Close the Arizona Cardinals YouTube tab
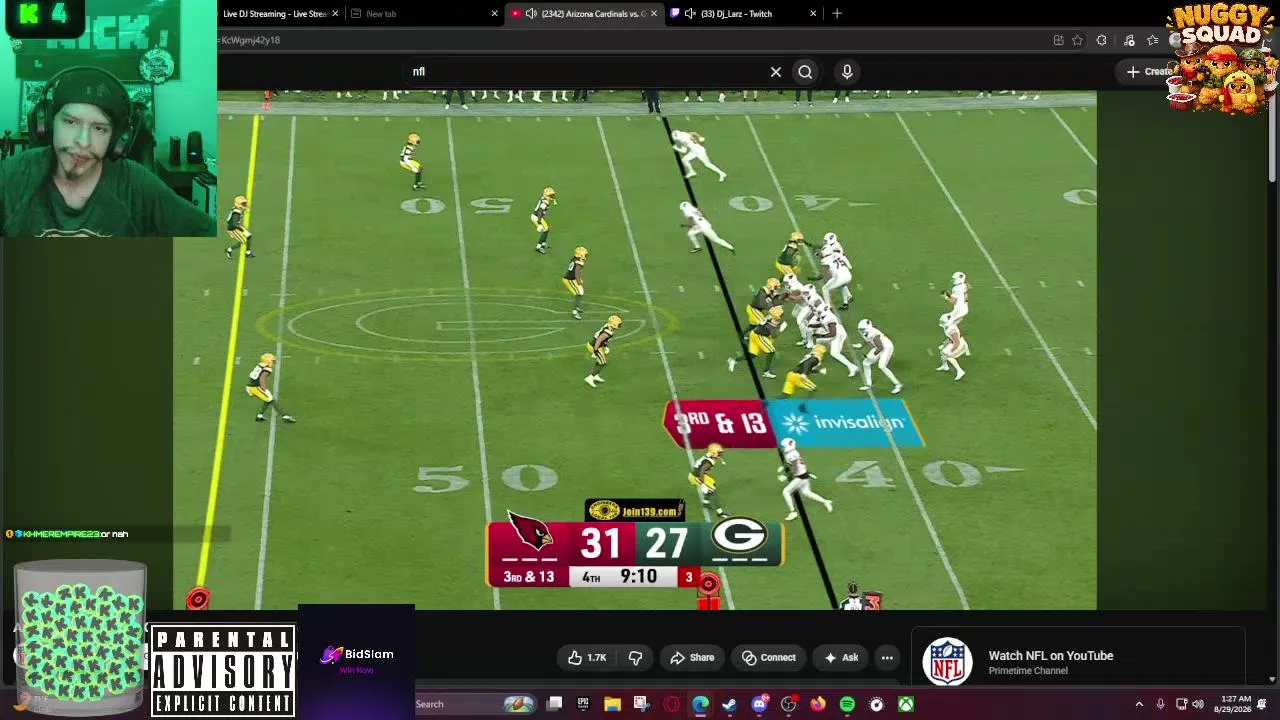 [654, 14]
